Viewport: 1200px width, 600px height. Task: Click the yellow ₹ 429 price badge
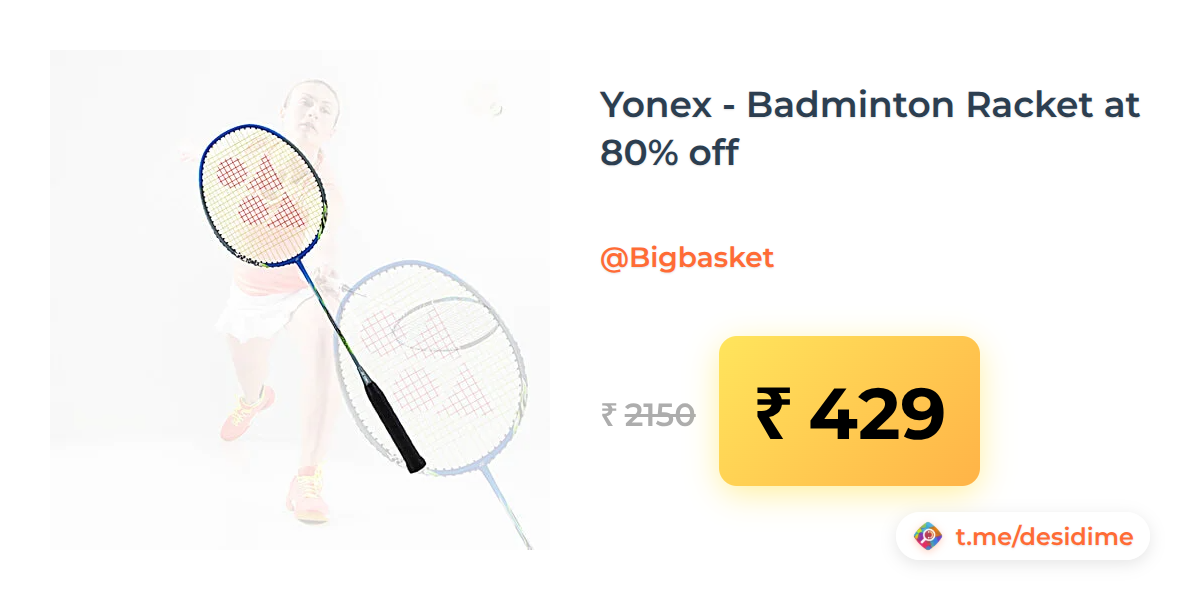849,411
